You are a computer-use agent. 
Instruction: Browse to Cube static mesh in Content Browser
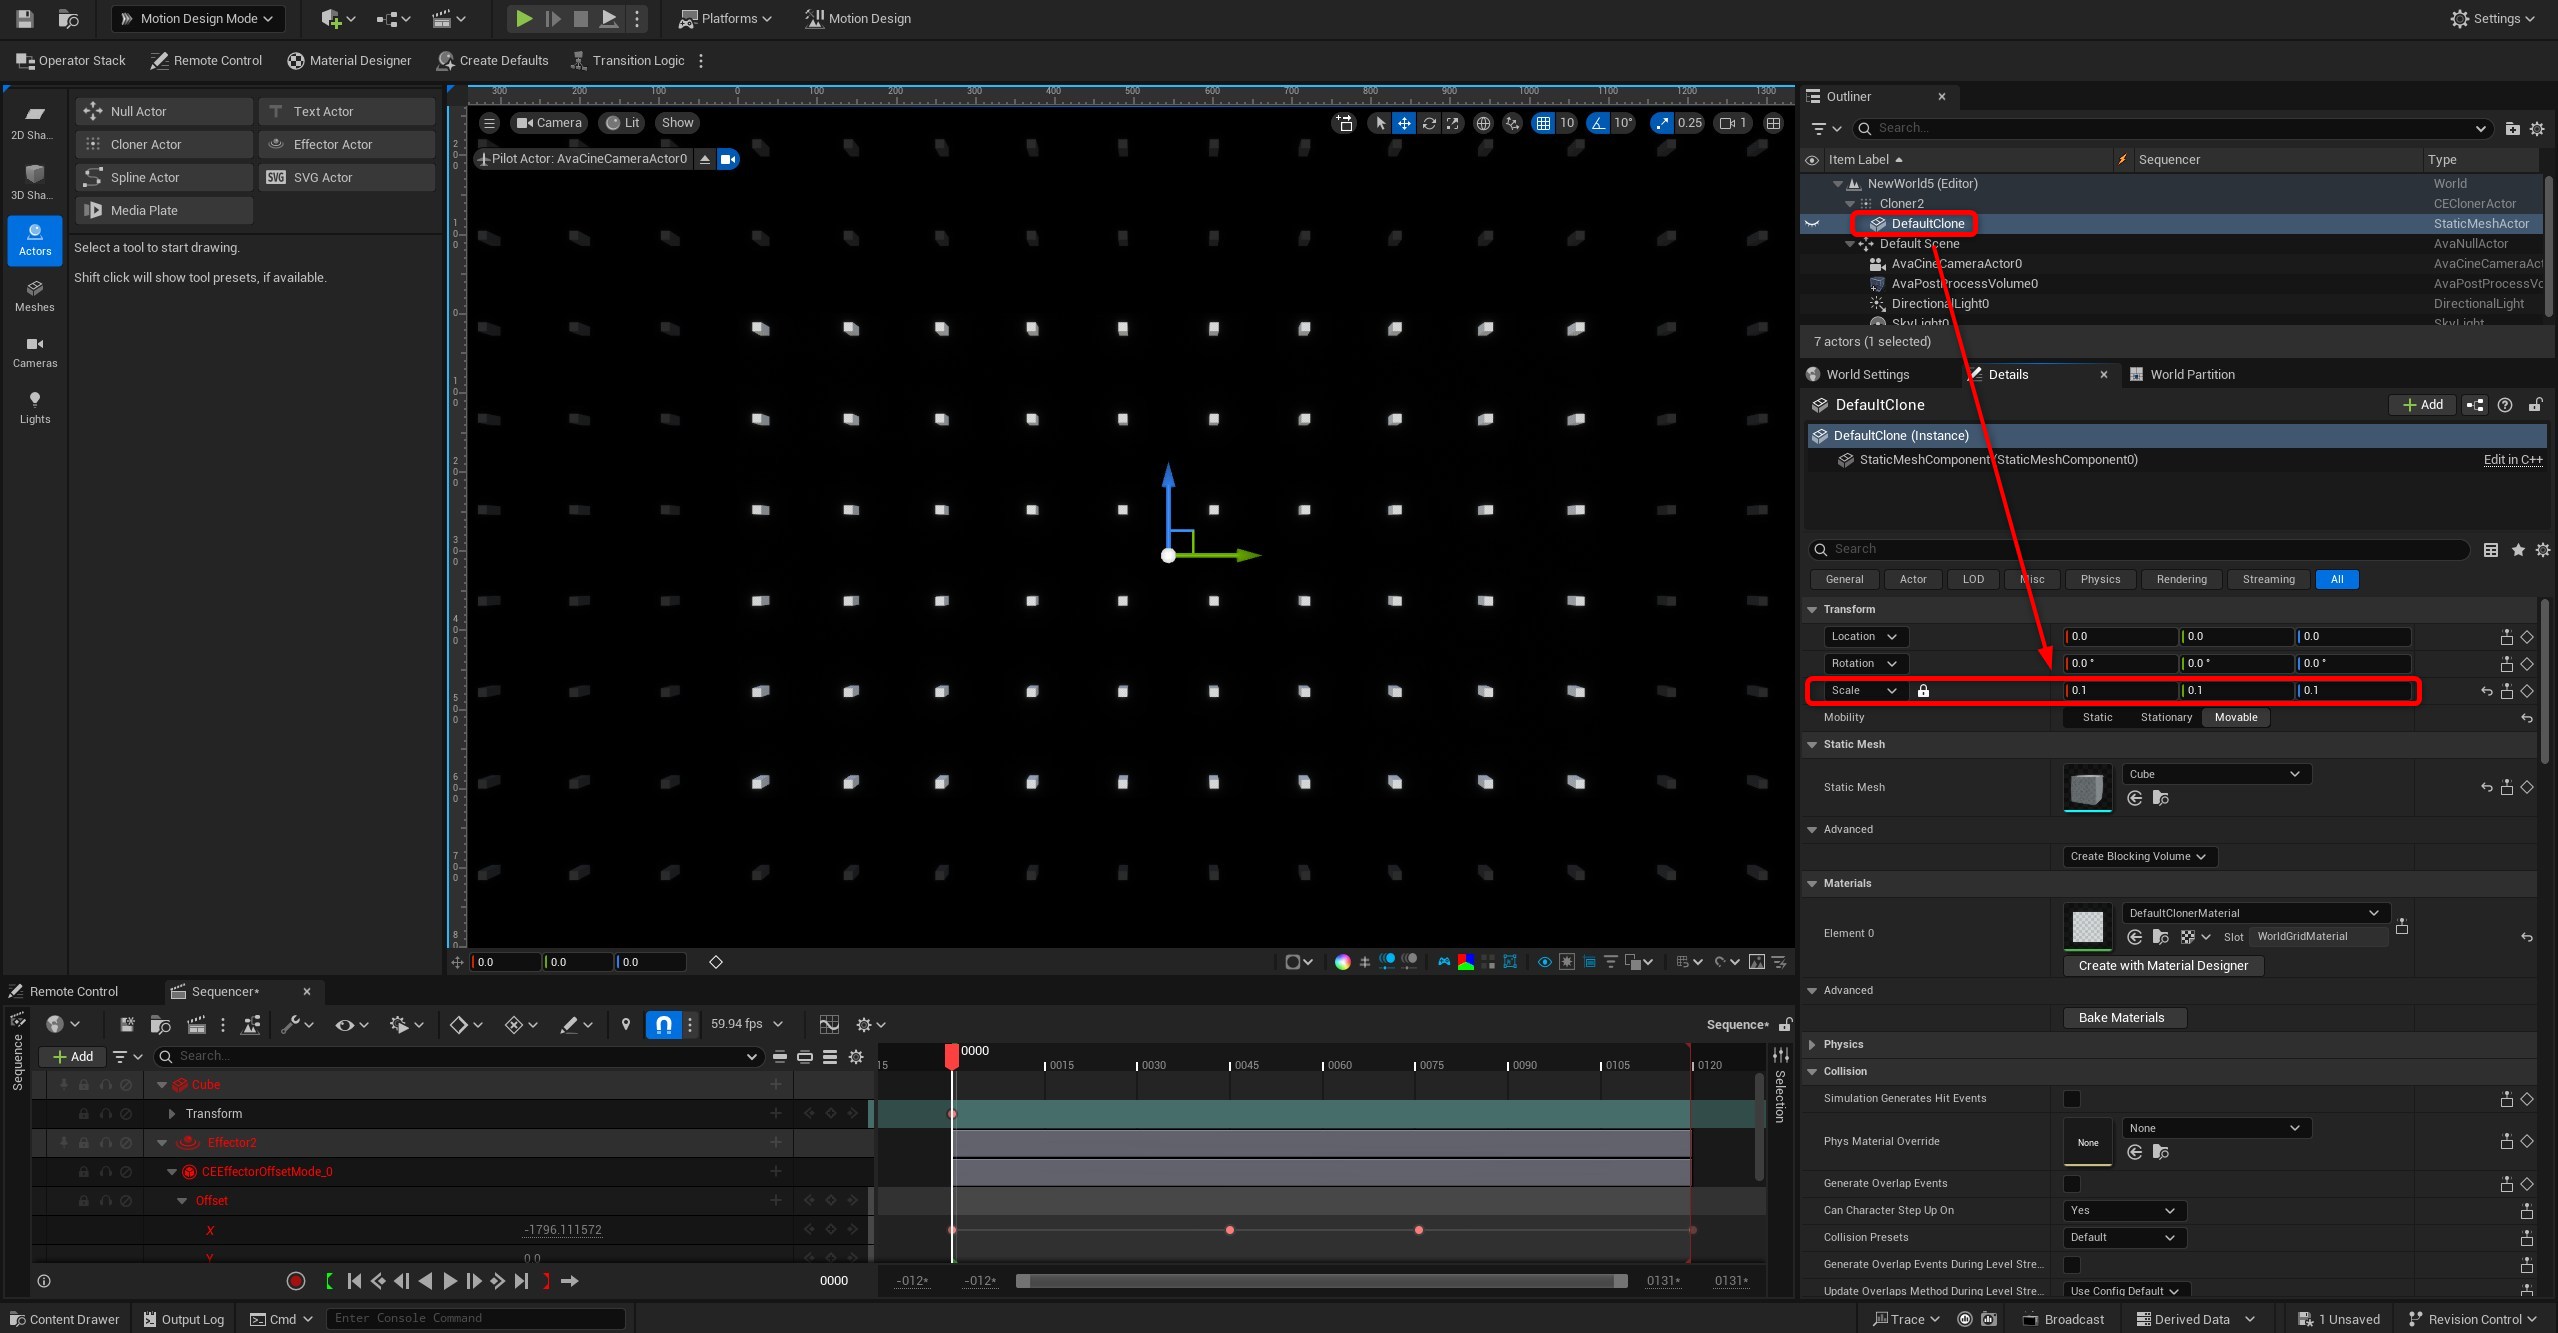2160,798
